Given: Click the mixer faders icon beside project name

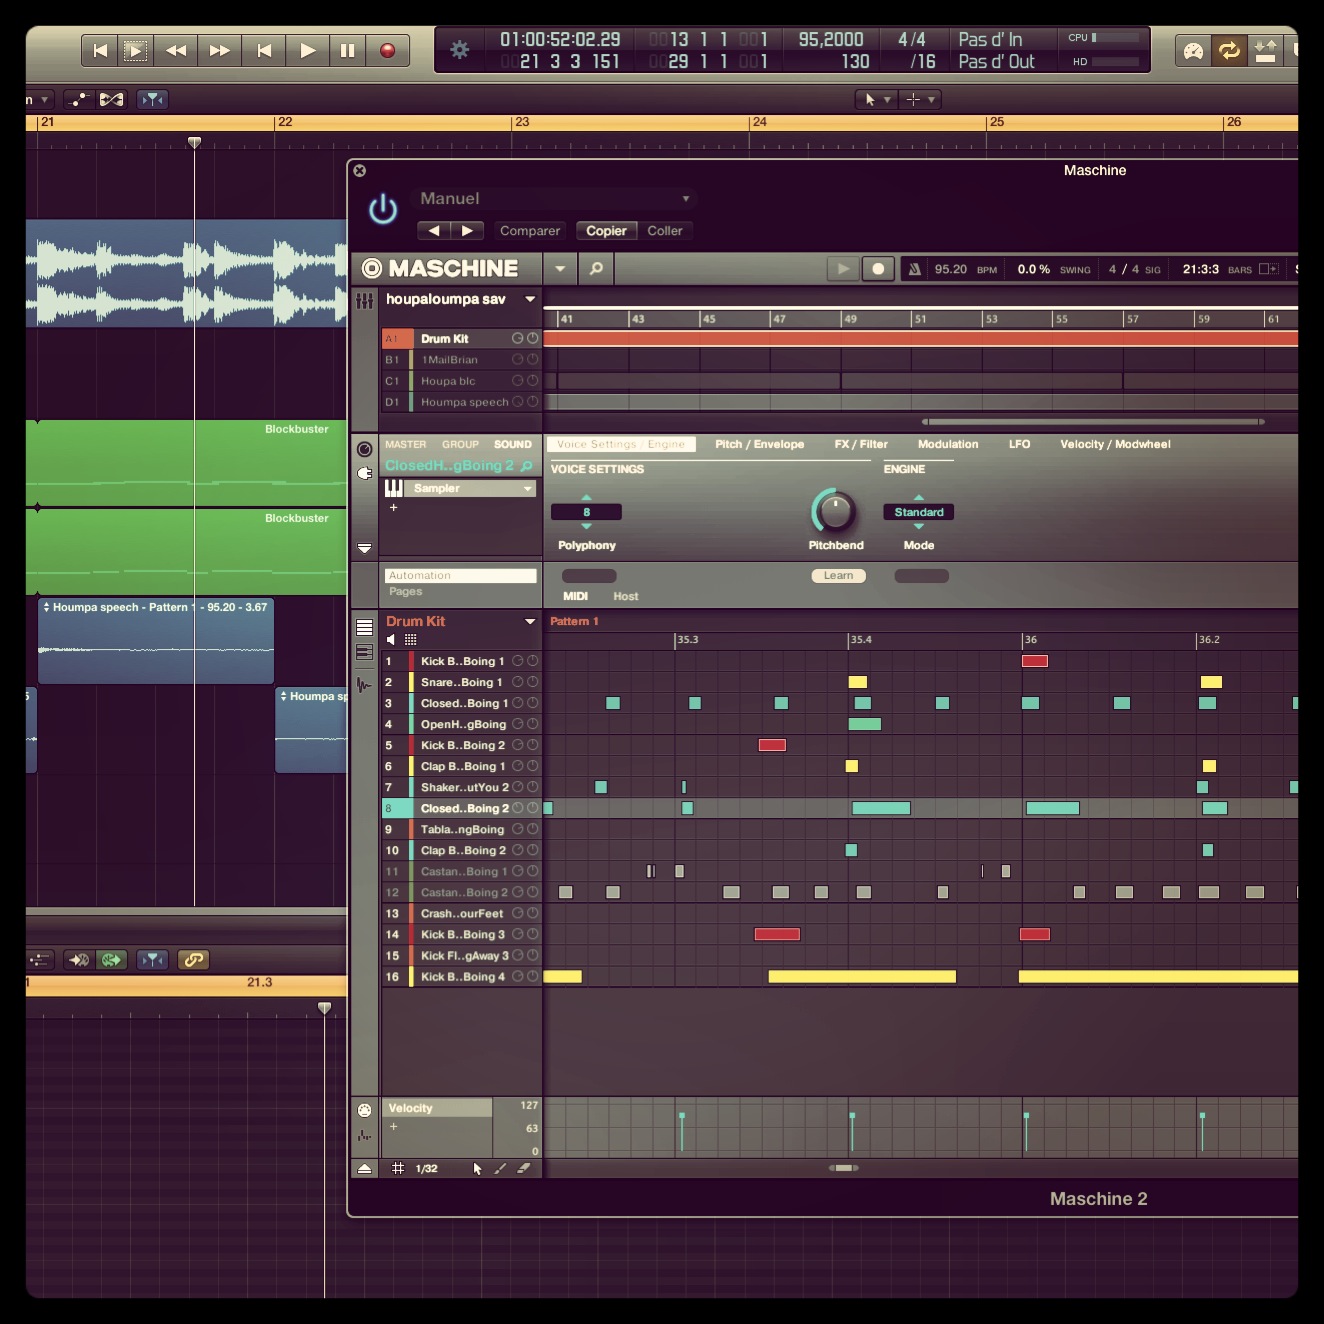Looking at the screenshot, I should pos(365,301).
